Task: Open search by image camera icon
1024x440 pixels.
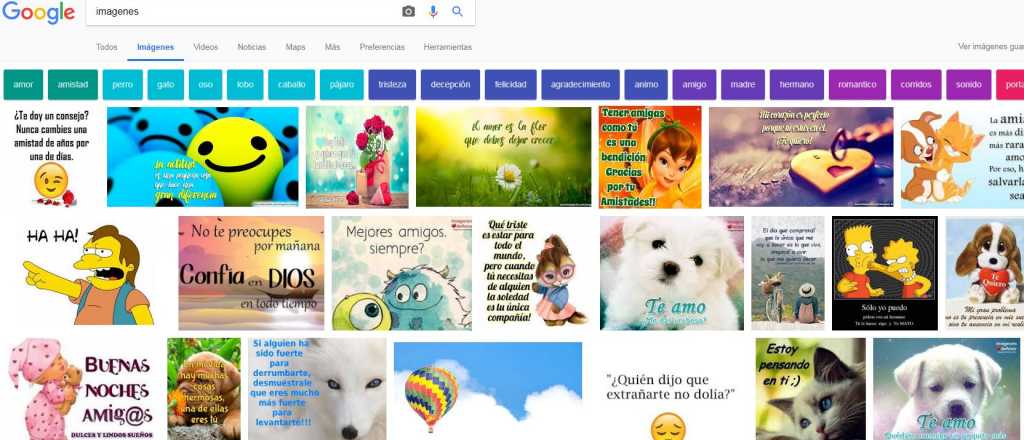Action: click(408, 12)
